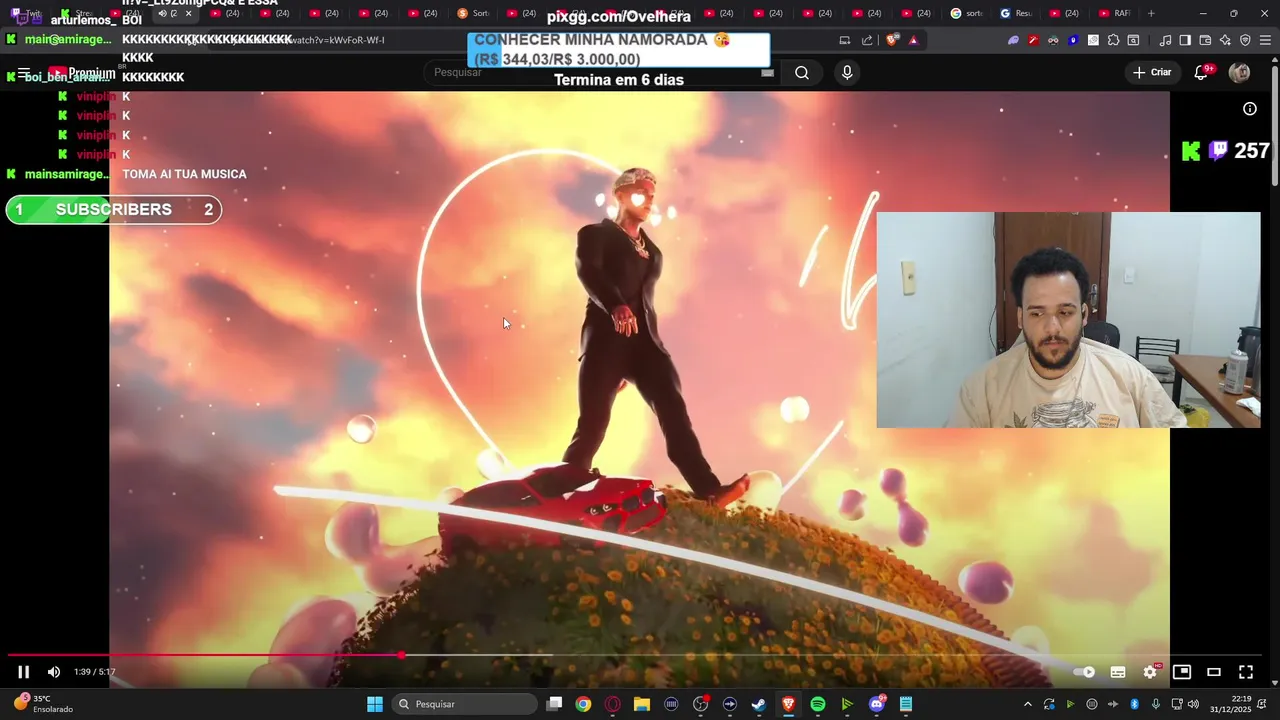Show hidden system tray icons

(1027, 704)
